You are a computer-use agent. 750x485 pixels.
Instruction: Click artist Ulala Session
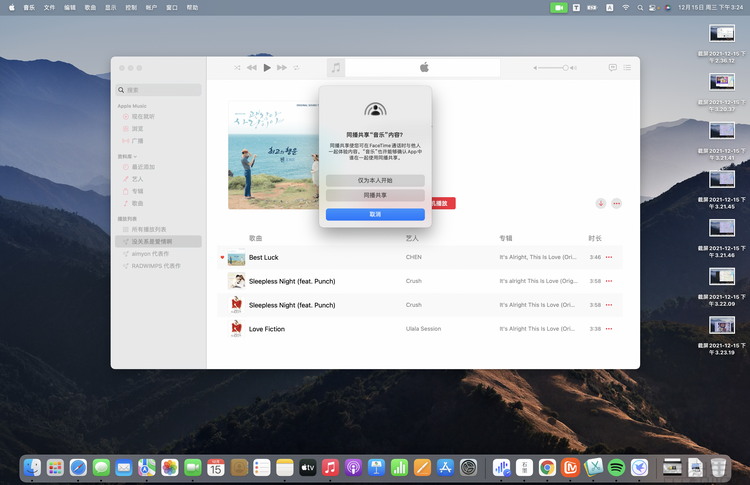click(423, 329)
